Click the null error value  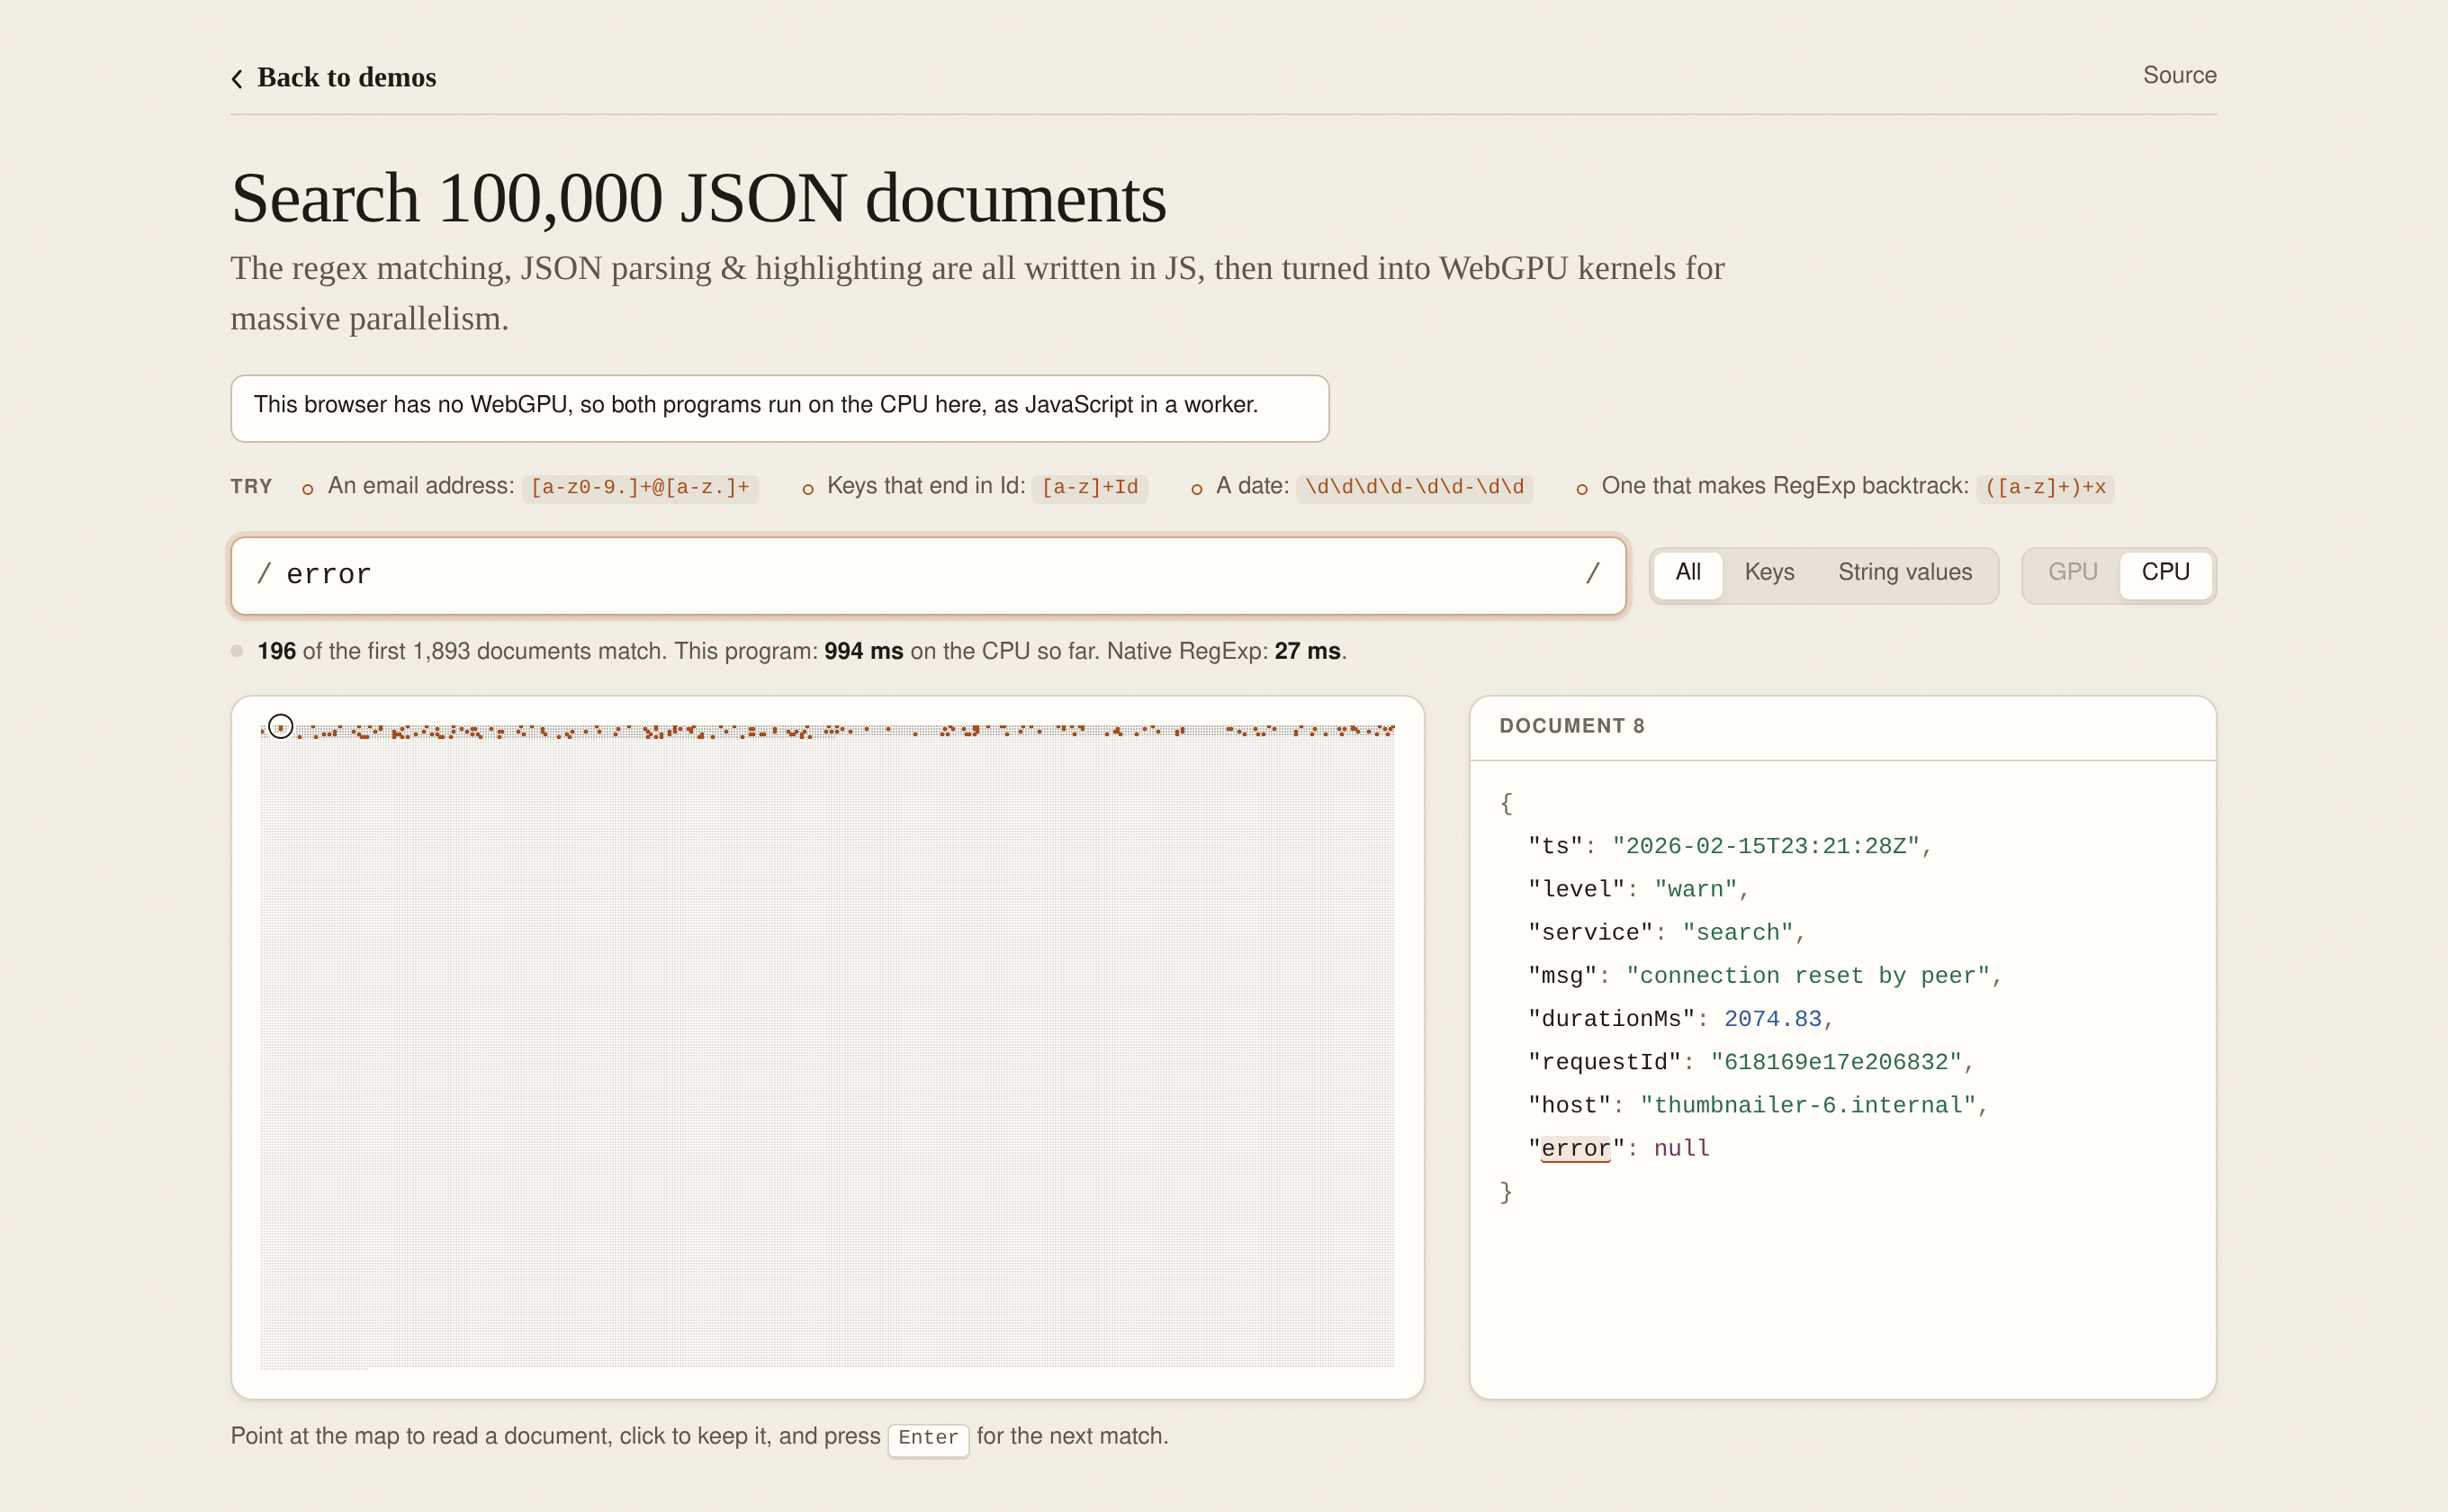point(1681,1149)
